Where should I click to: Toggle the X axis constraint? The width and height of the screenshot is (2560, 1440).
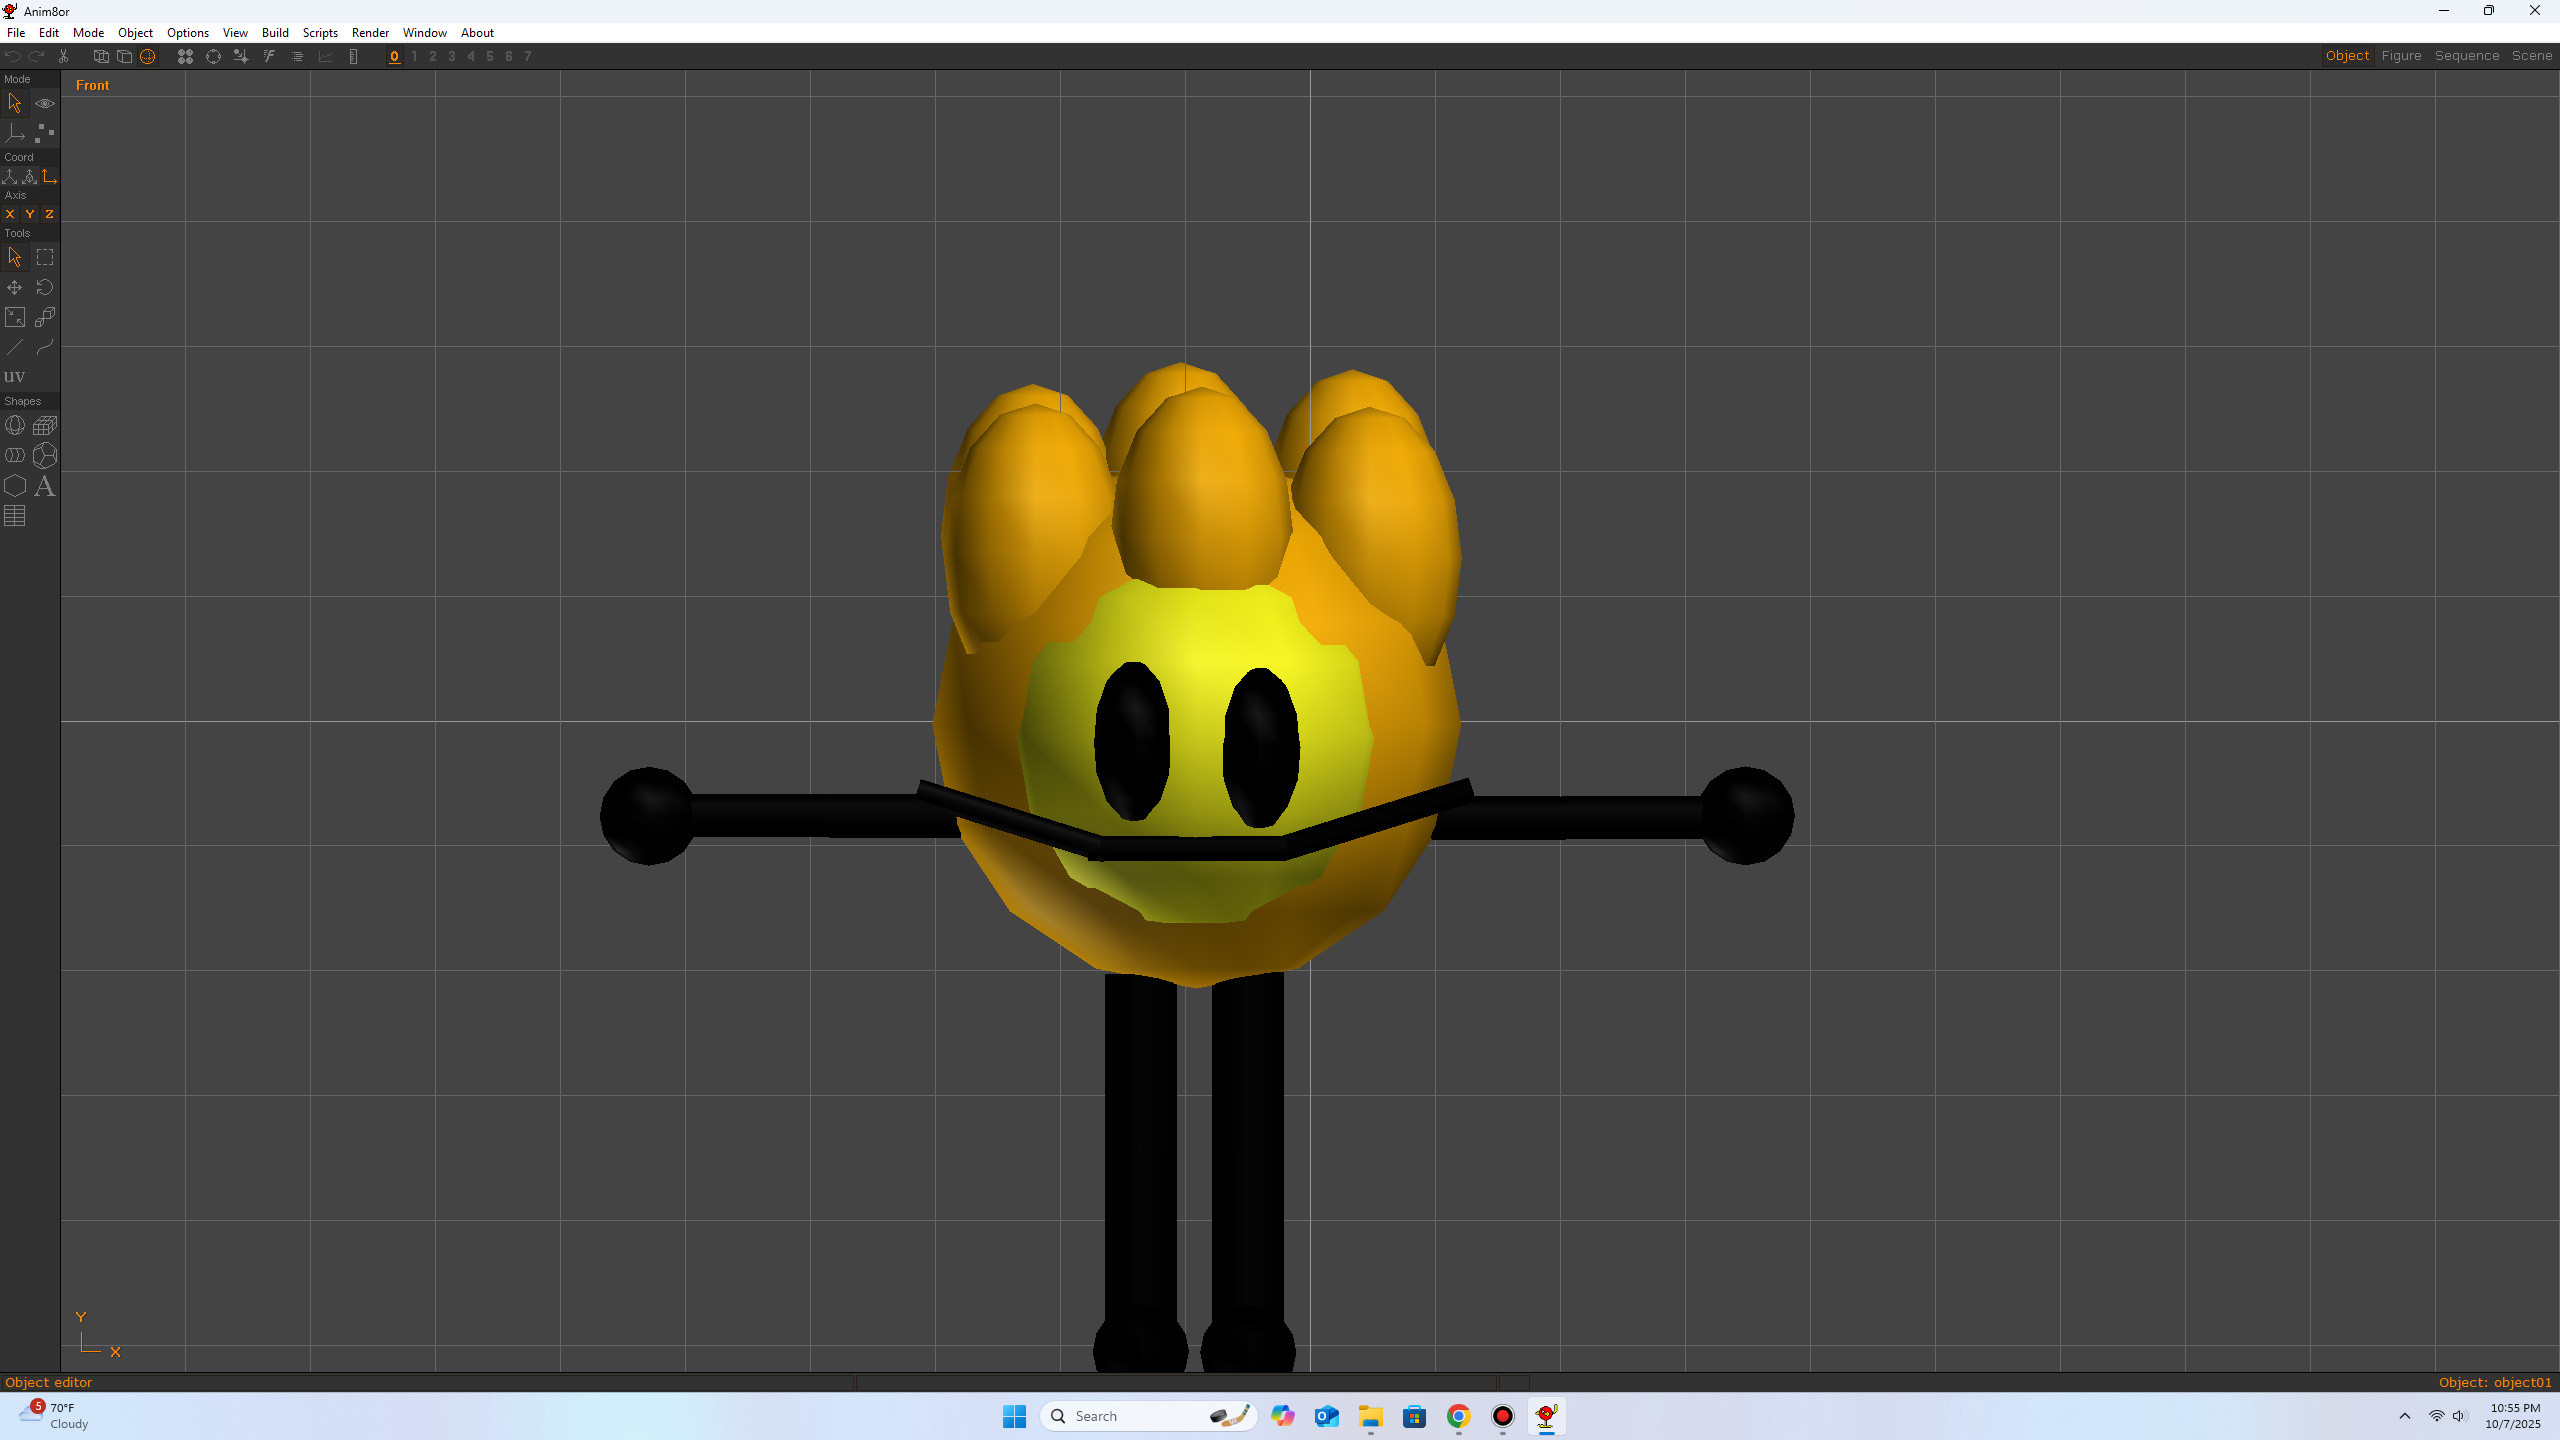click(10, 214)
